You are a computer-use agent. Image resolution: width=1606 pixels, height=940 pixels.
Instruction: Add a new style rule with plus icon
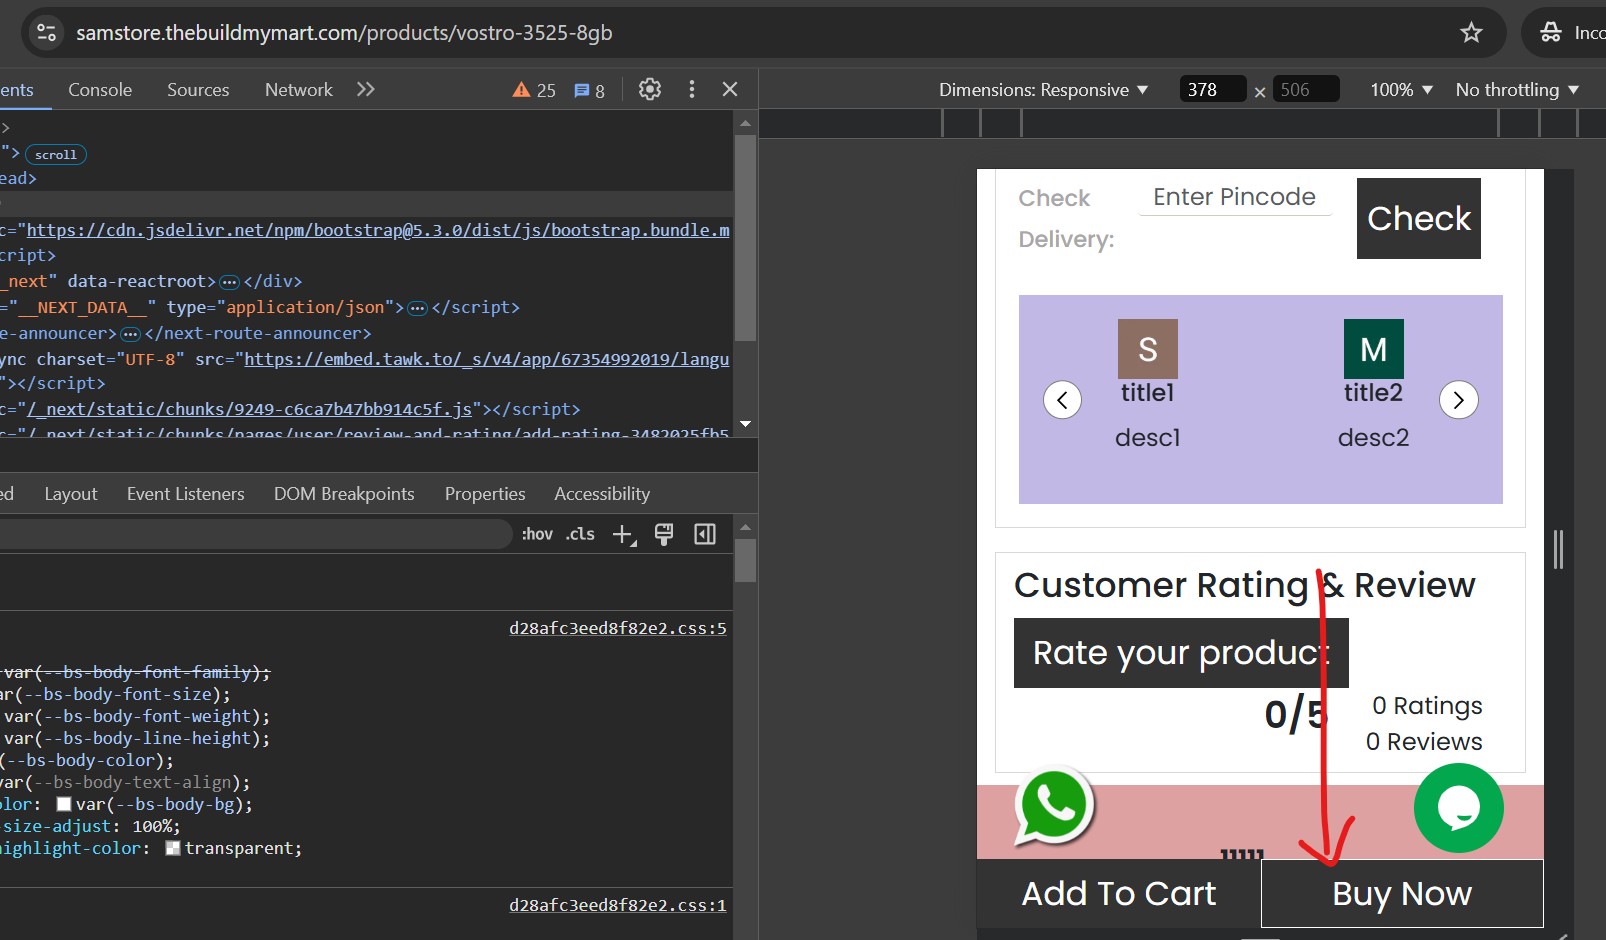pos(623,535)
